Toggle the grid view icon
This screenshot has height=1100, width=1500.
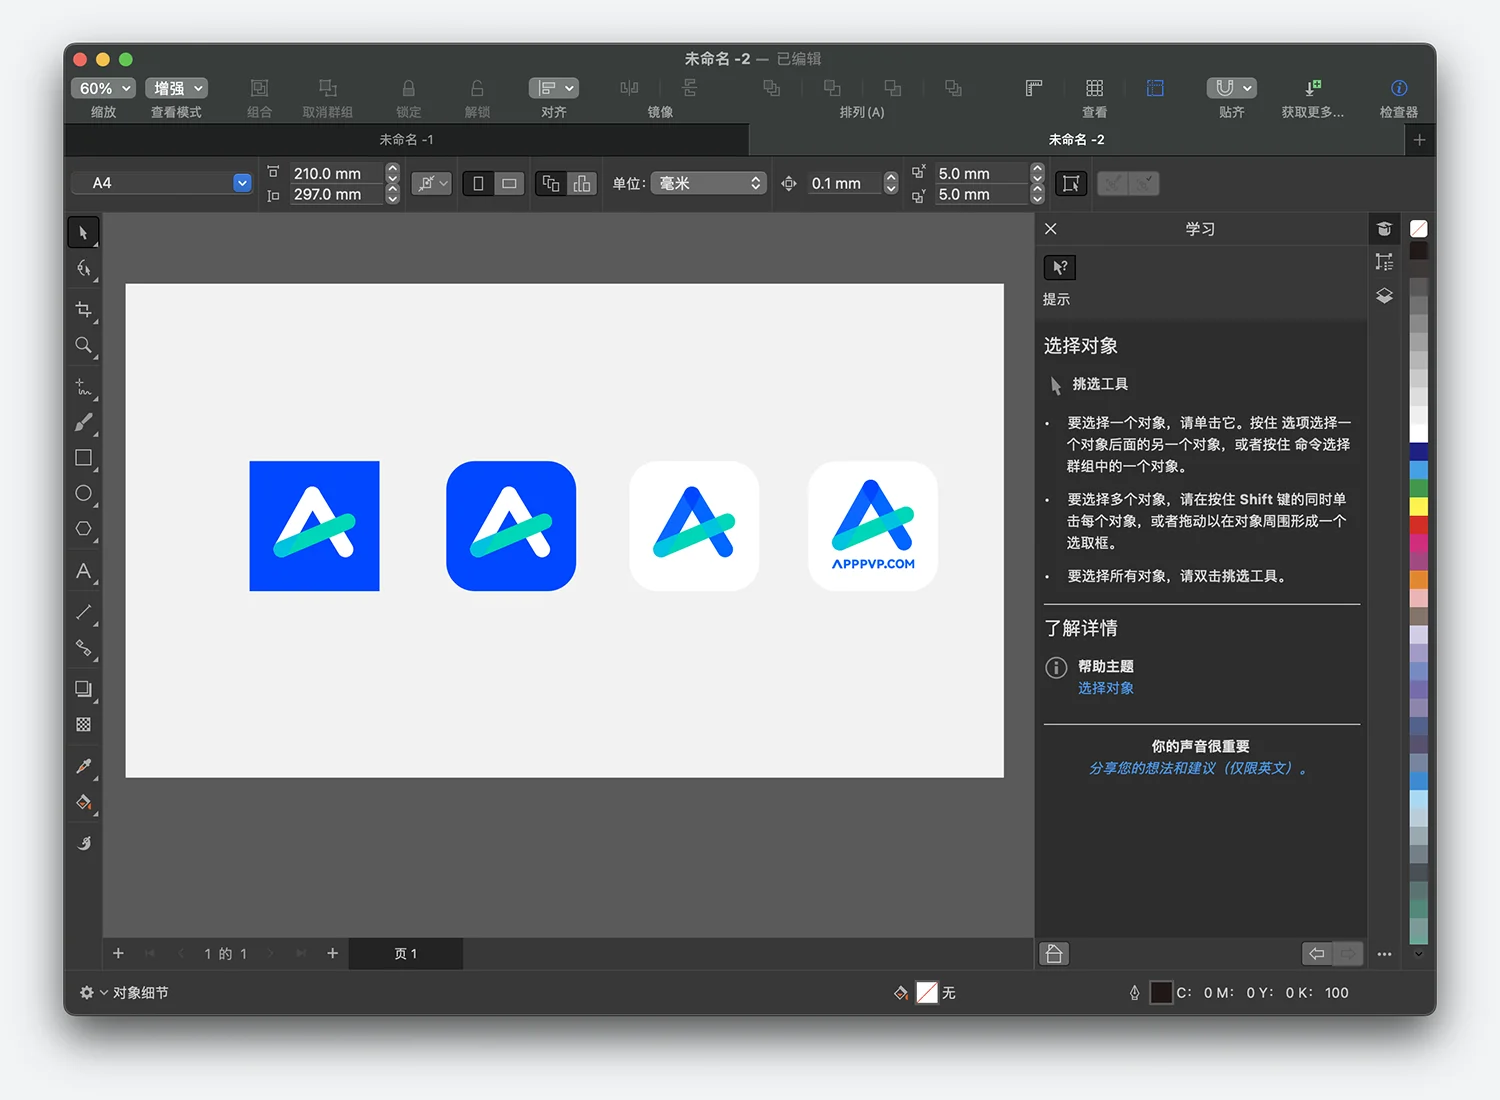(x=1095, y=88)
